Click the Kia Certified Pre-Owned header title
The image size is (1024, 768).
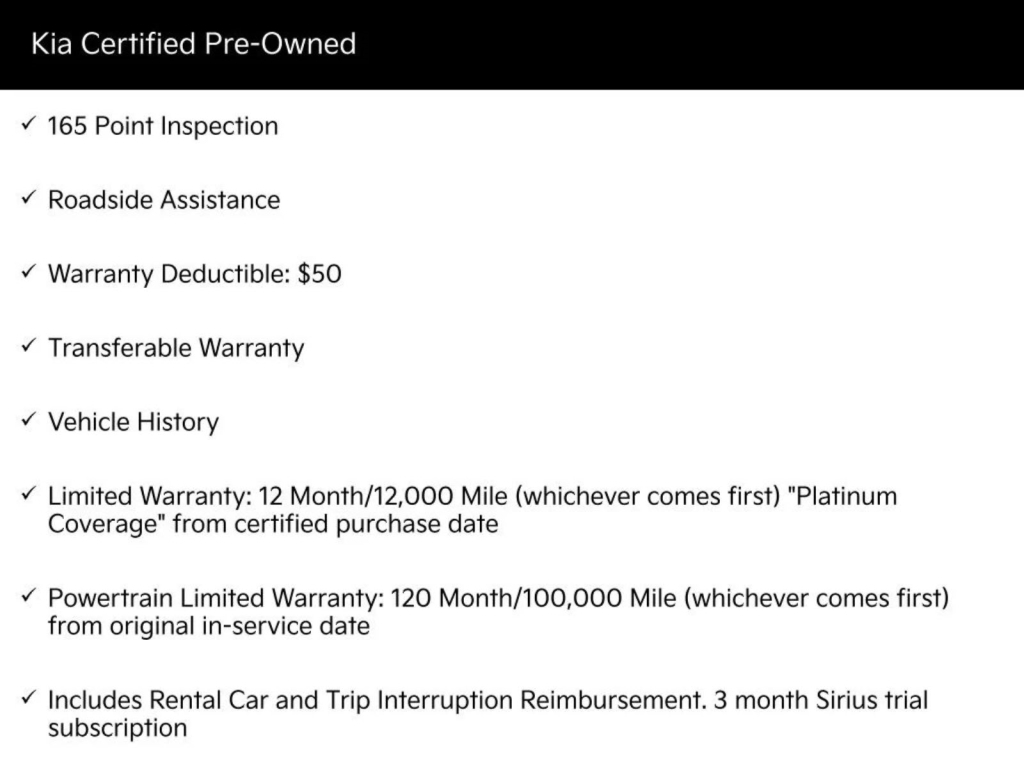click(193, 44)
